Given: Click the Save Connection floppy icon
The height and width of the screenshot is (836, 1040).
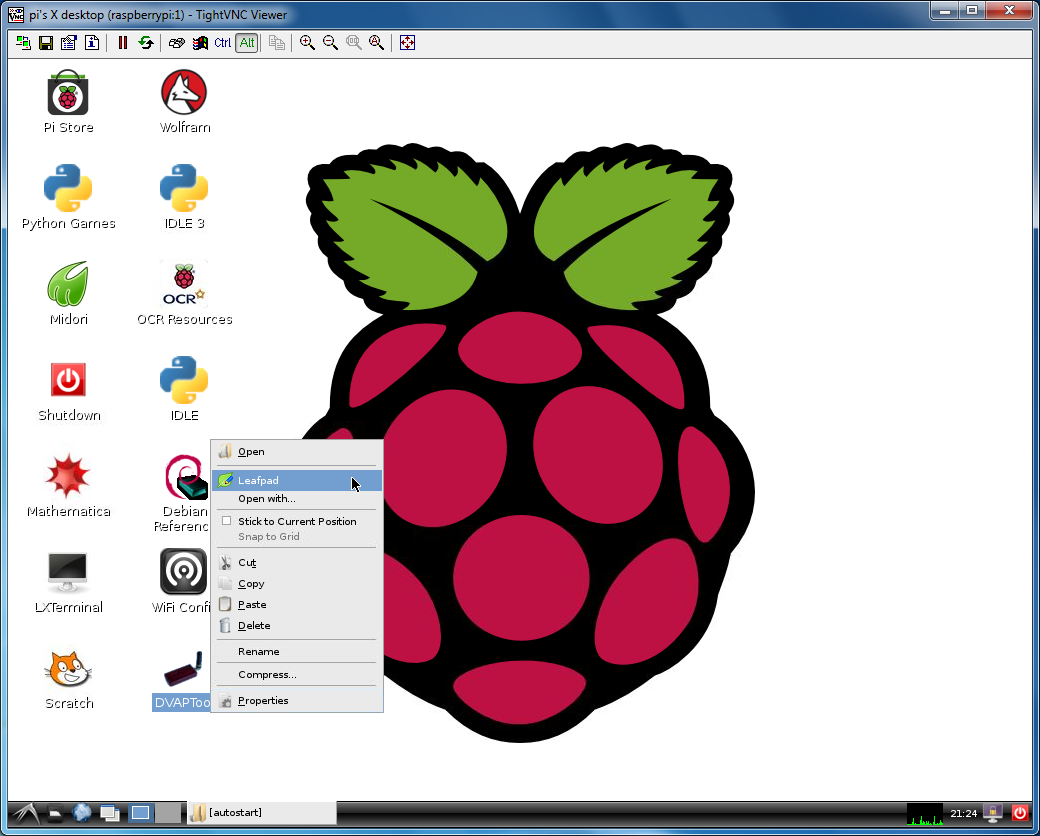Looking at the screenshot, I should [x=46, y=43].
